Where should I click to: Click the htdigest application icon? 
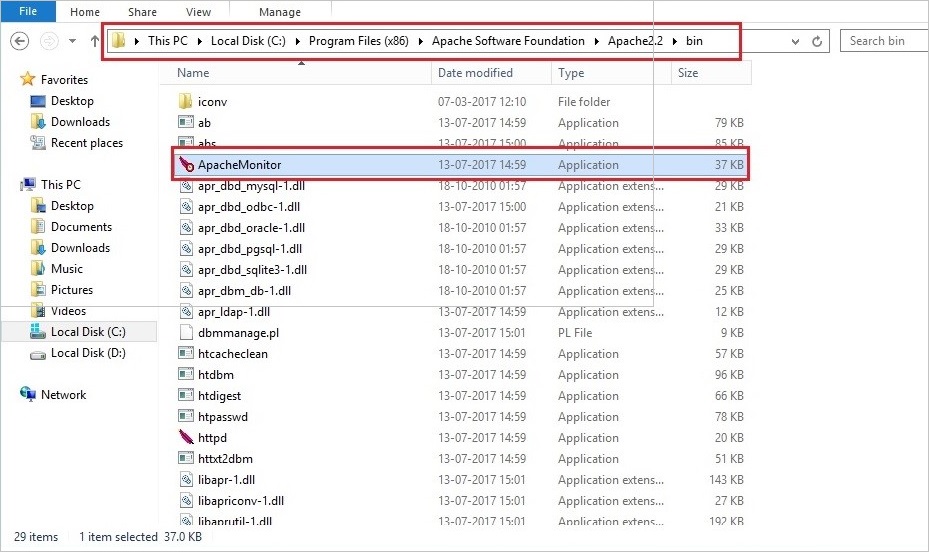(x=185, y=395)
